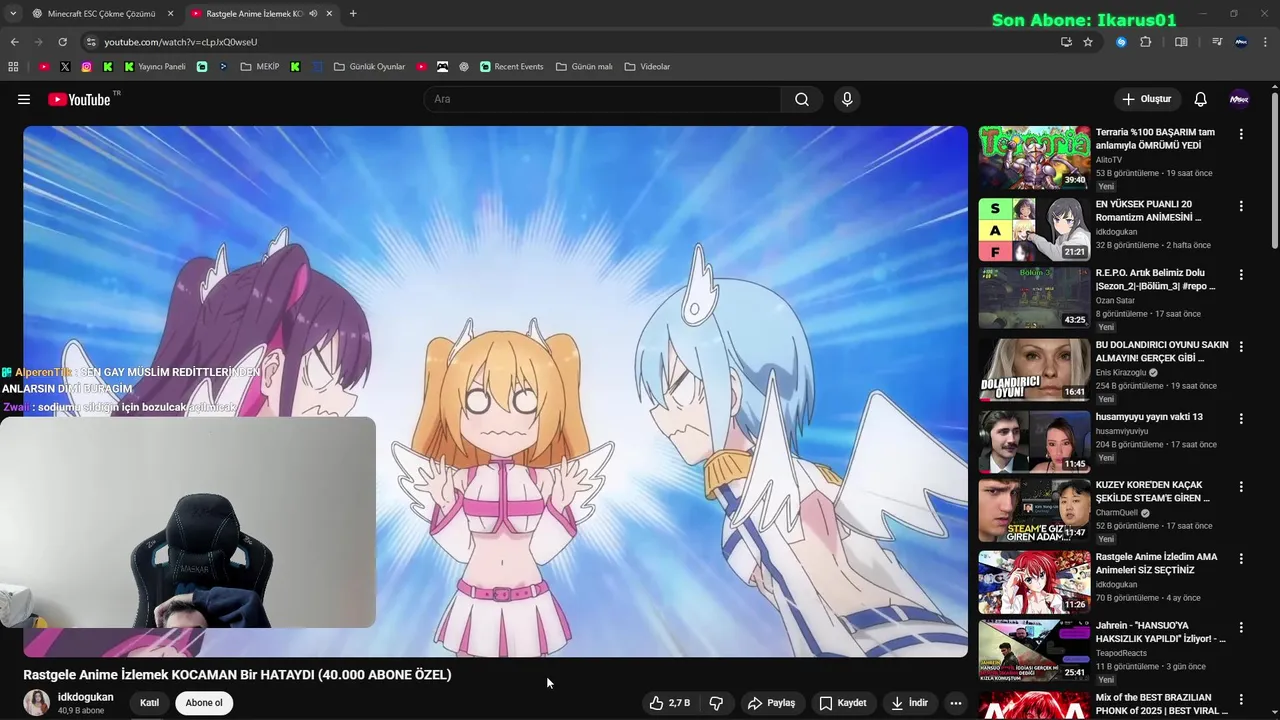Image resolution: width=1280 pixels, height=720 pixels.
Task: Open the Instagram bookmark
Action: pos(87,67)
